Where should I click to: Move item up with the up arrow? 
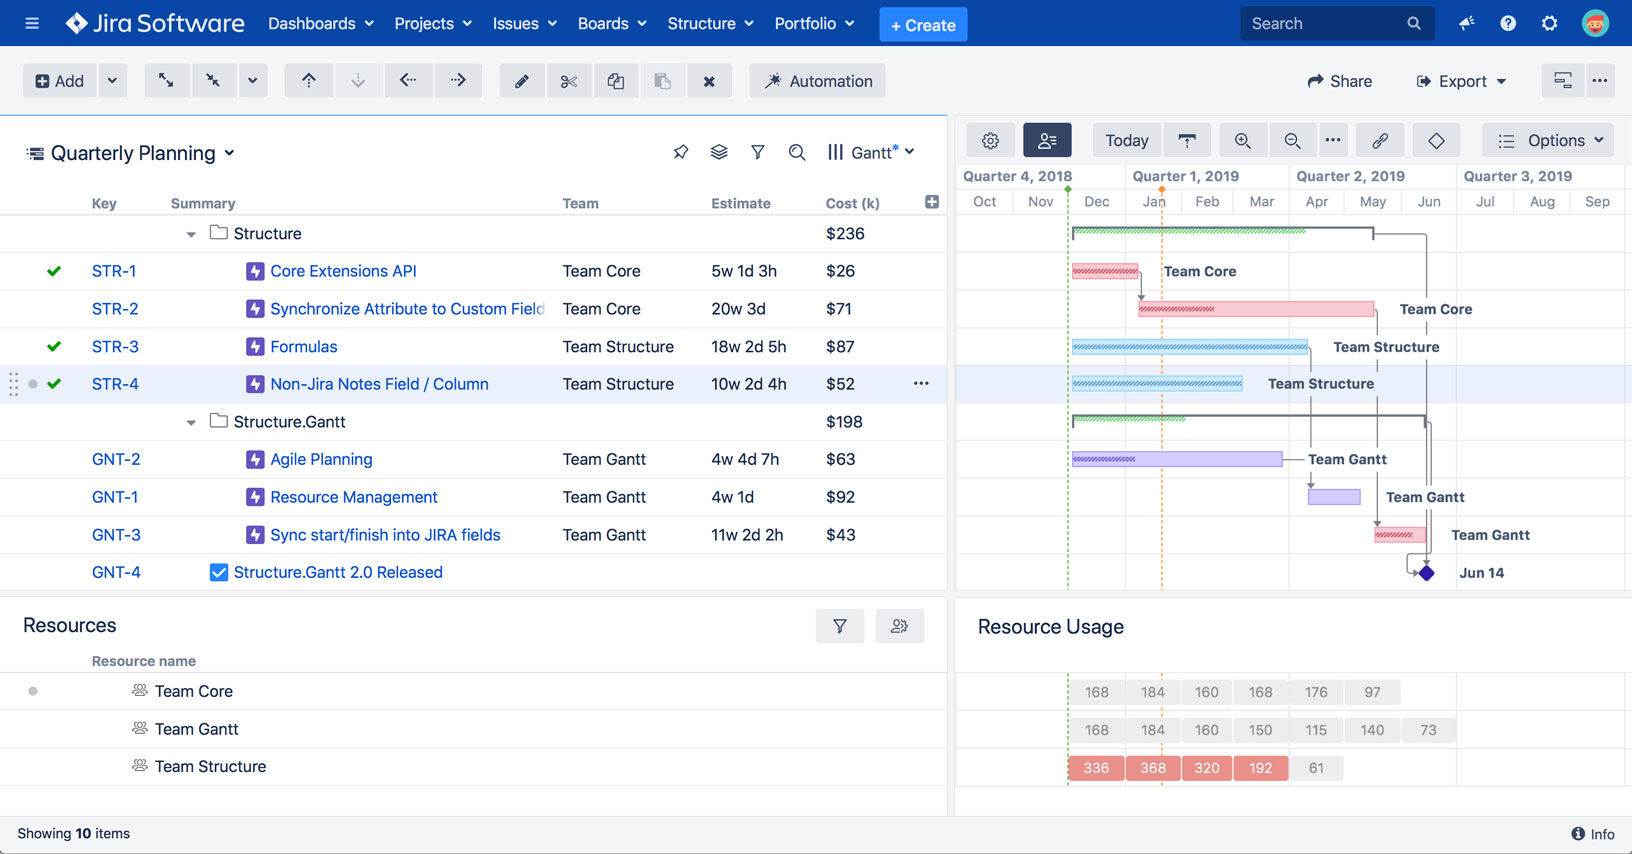309,81
